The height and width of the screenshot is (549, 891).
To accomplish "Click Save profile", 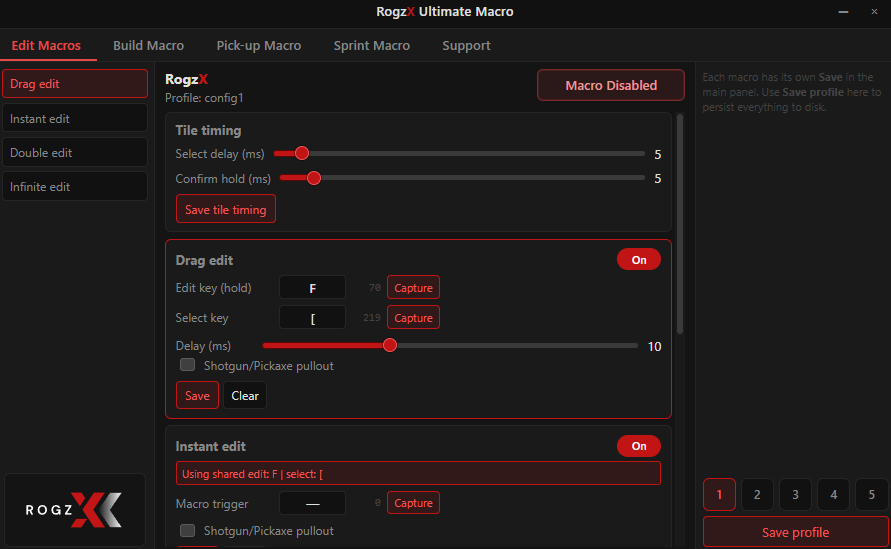I will 796,532.
